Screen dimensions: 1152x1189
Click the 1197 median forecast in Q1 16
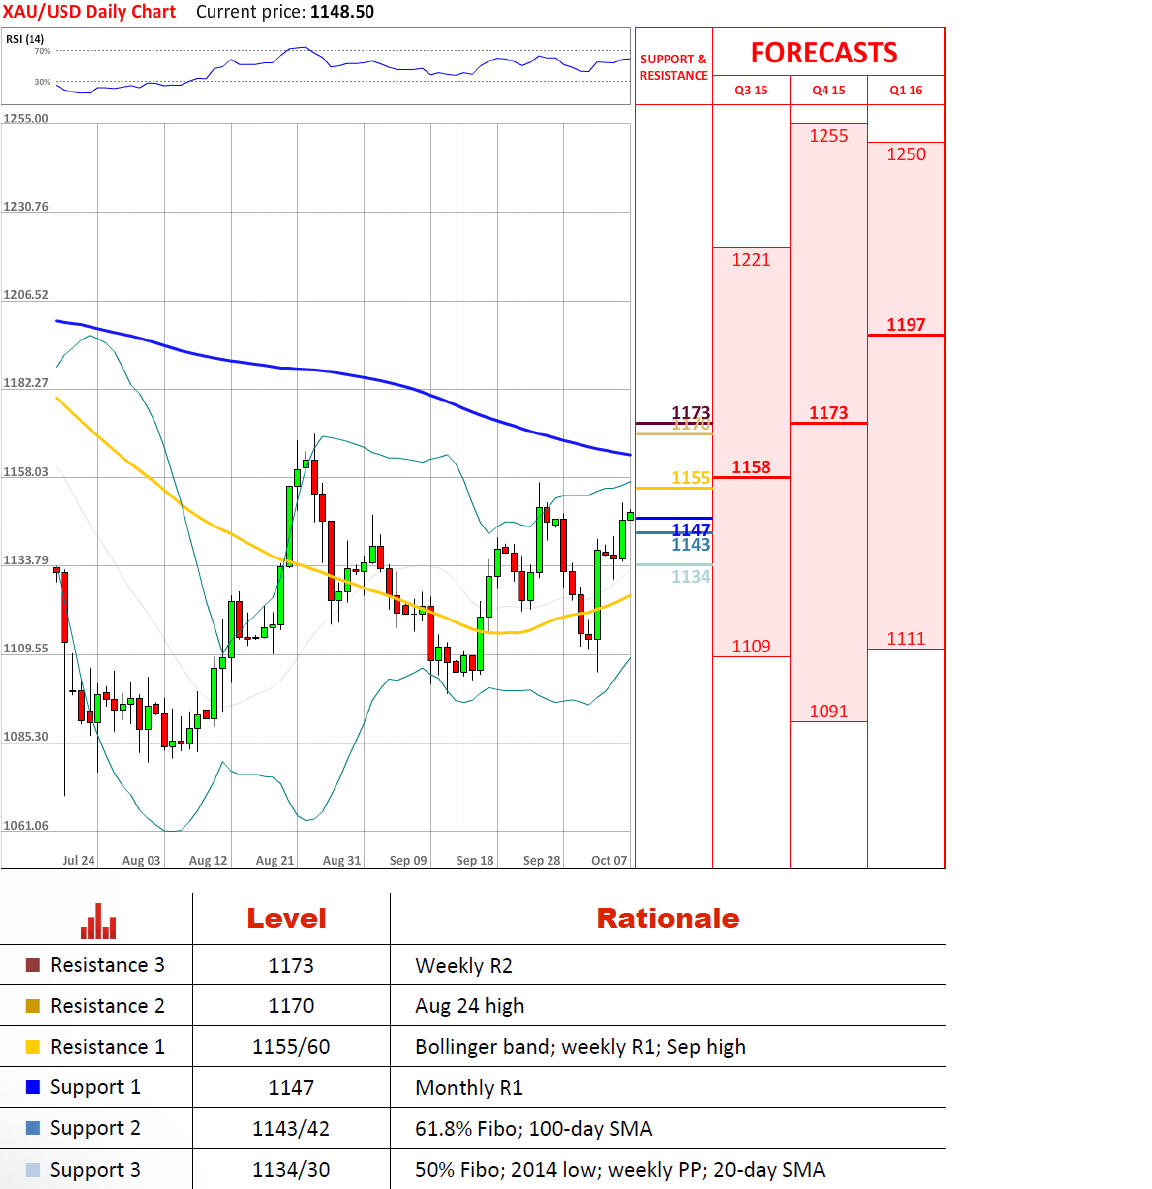point(906,325)
